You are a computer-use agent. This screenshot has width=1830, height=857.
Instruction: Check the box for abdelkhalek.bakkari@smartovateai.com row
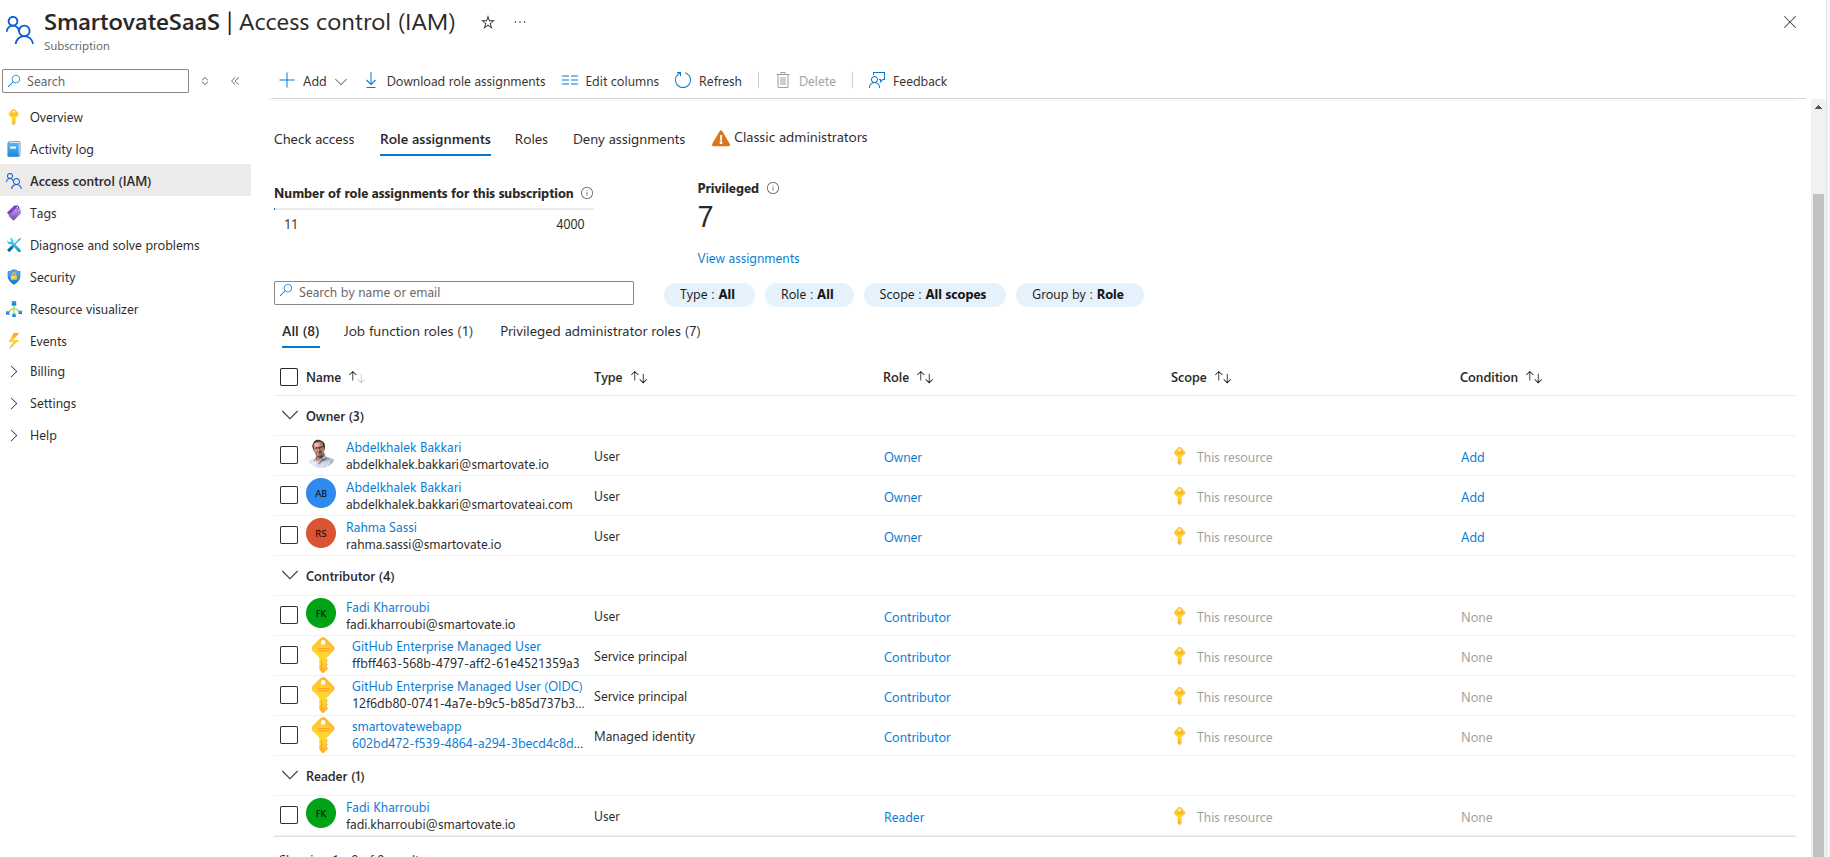(289, 495)
